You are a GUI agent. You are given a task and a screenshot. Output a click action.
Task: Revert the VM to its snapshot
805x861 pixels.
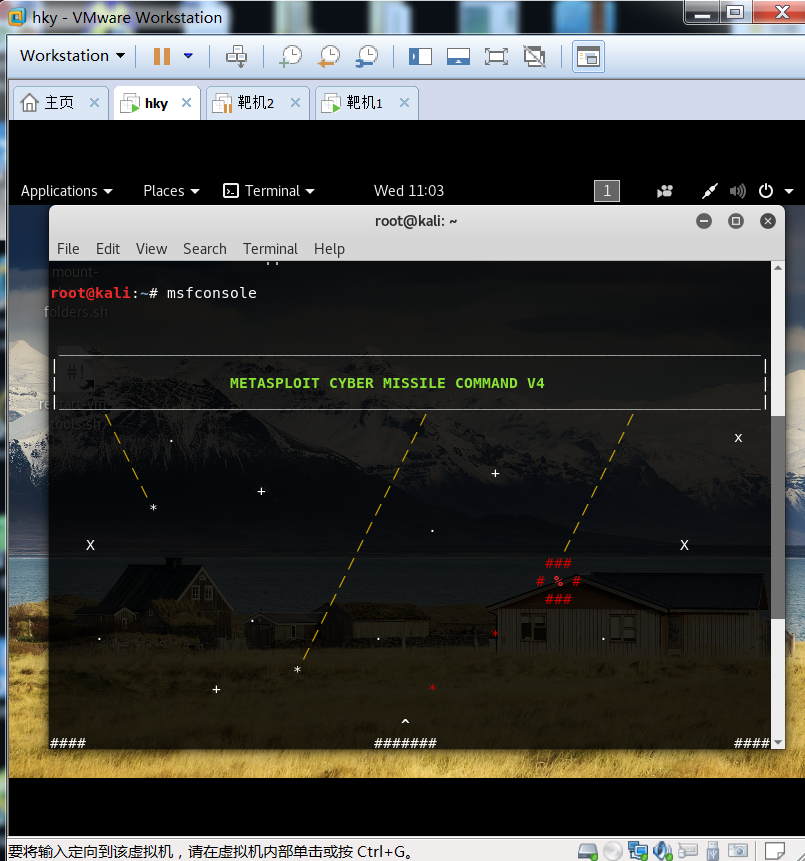[329, 56]
